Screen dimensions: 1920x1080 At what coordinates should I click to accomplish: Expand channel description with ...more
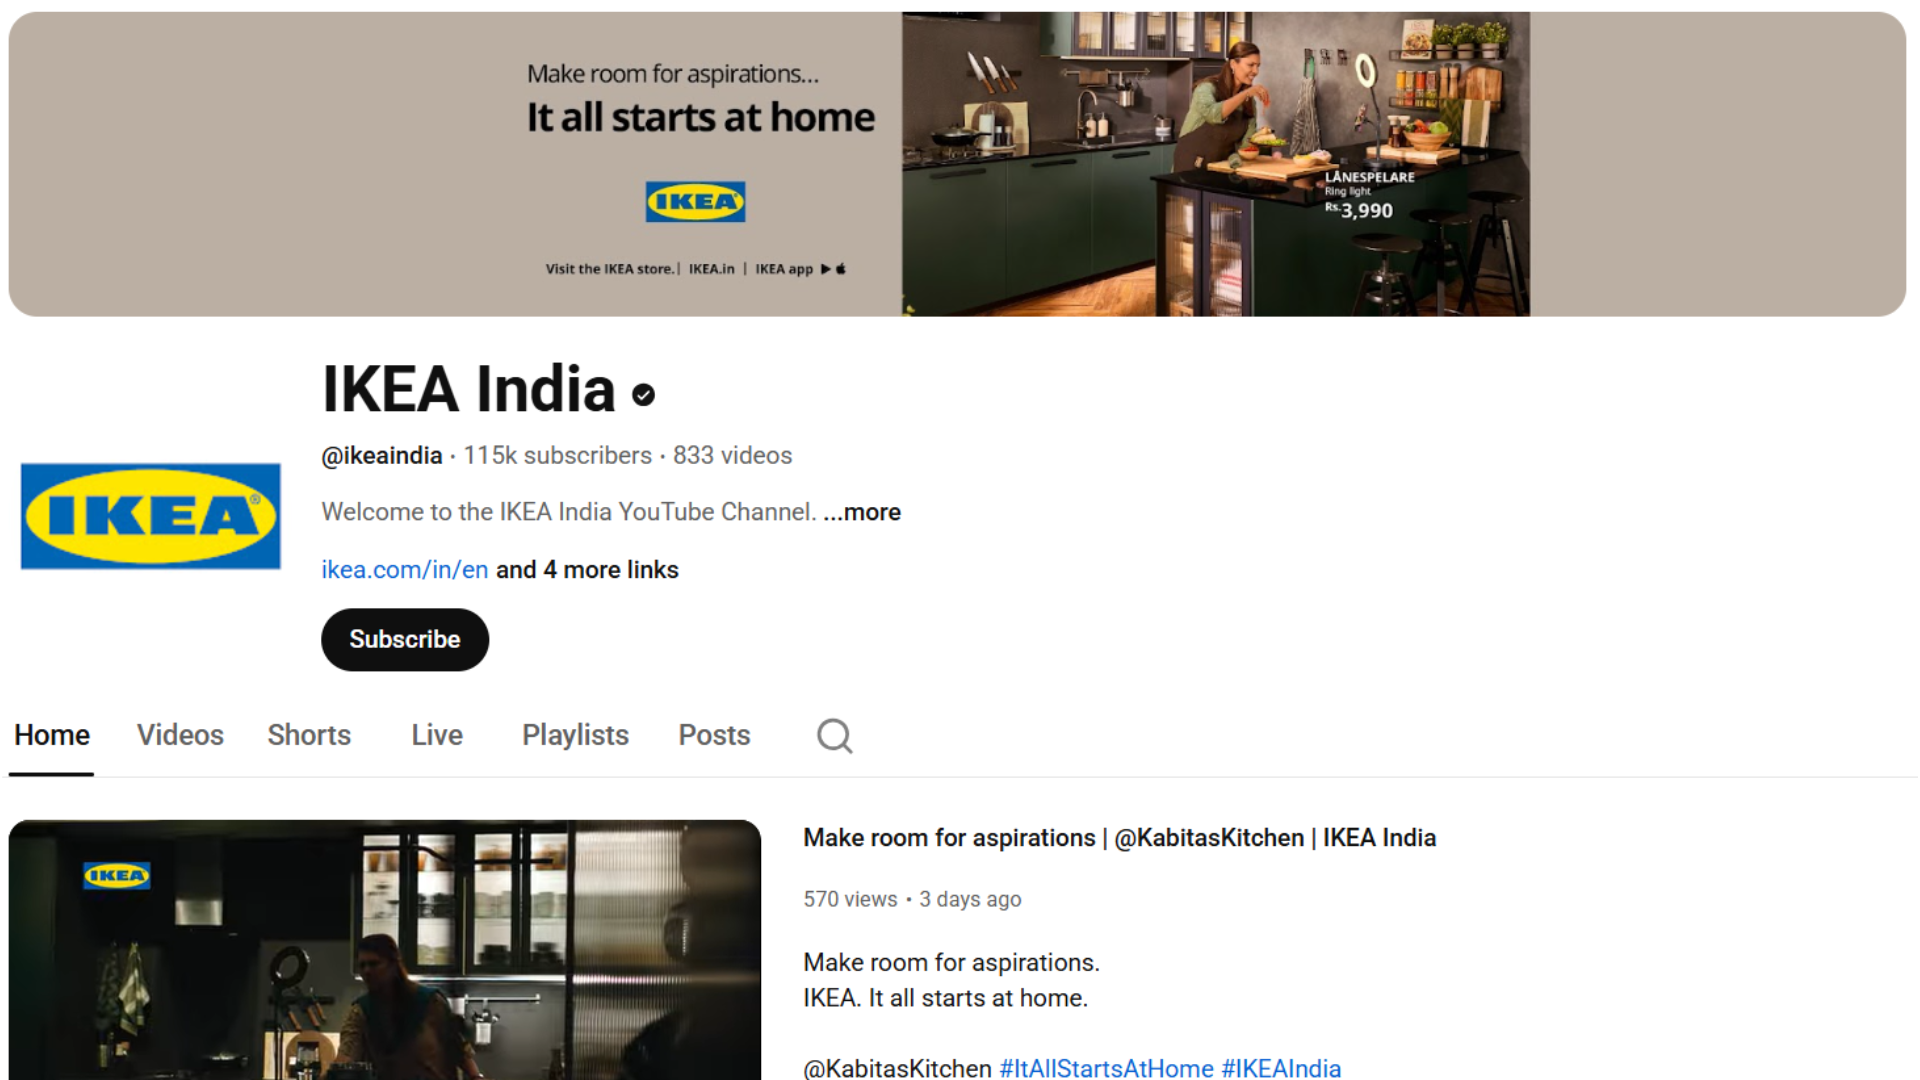tap(862, 512)
